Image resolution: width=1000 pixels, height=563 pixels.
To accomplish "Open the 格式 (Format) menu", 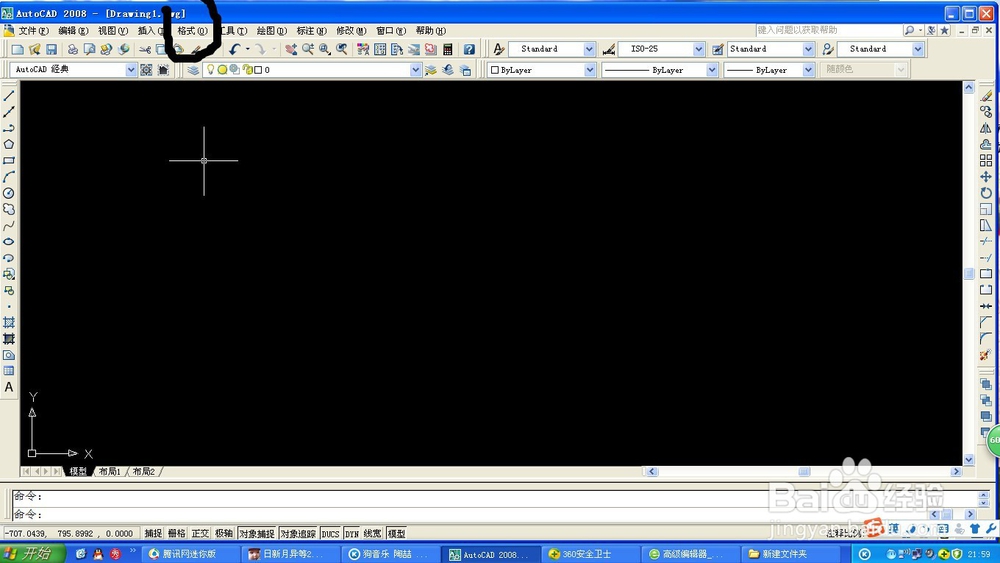I will 193,31.
